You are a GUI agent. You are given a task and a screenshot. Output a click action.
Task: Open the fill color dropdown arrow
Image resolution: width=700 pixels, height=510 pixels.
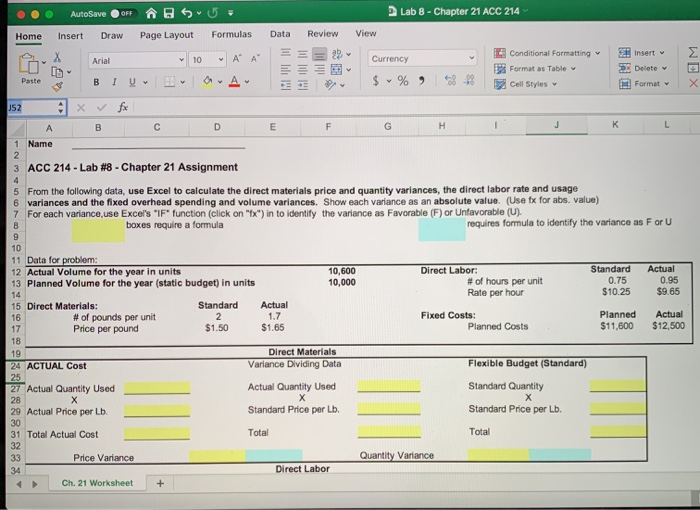[220, 82]
